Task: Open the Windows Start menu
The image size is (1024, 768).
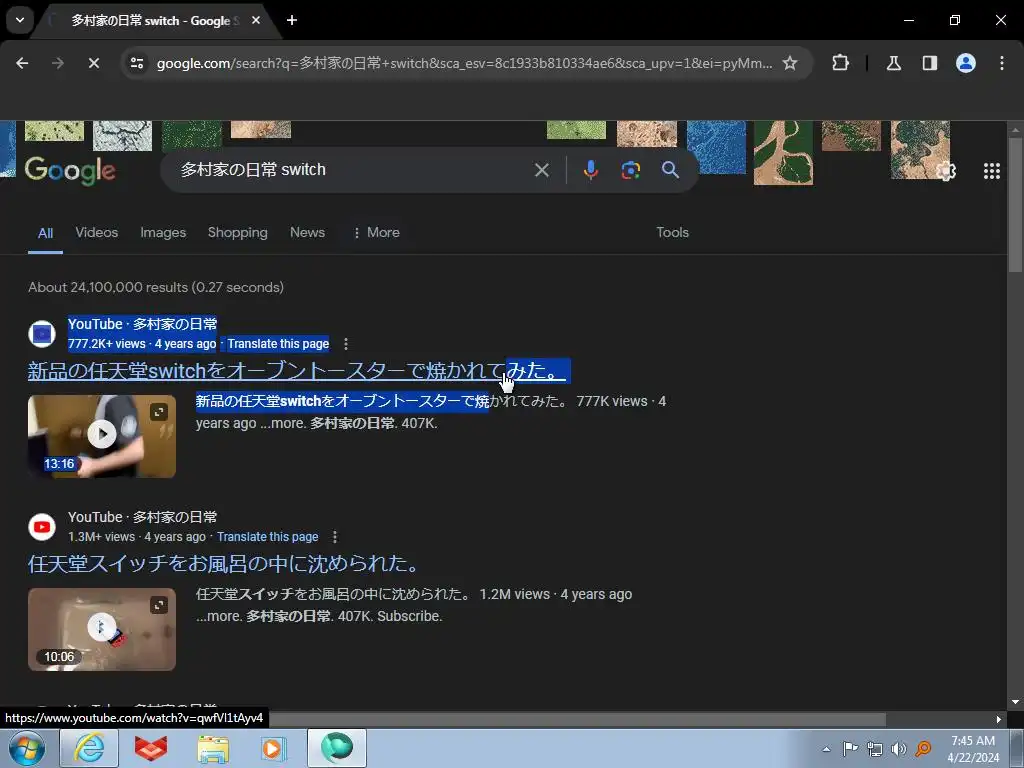Action: tap(27, 748)
